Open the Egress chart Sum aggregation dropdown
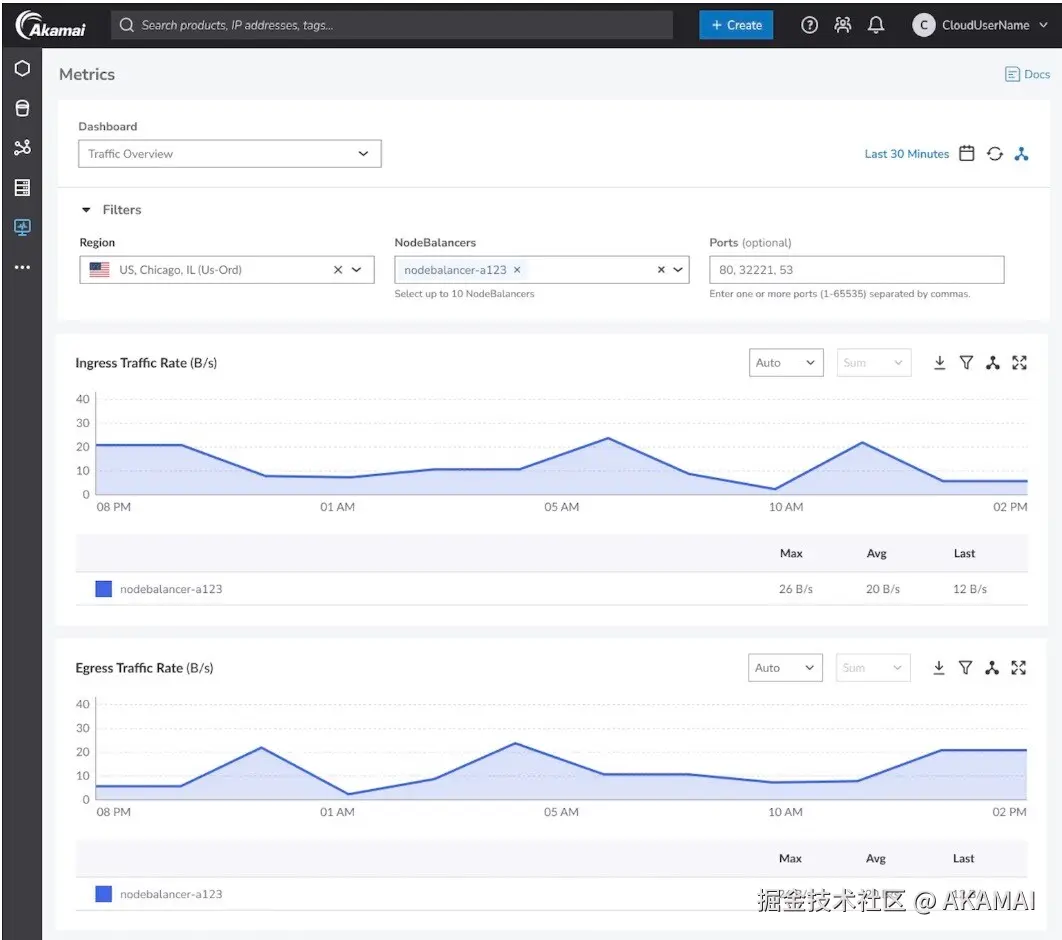Viewport: 1062px width, 940px height. (873, 668)
